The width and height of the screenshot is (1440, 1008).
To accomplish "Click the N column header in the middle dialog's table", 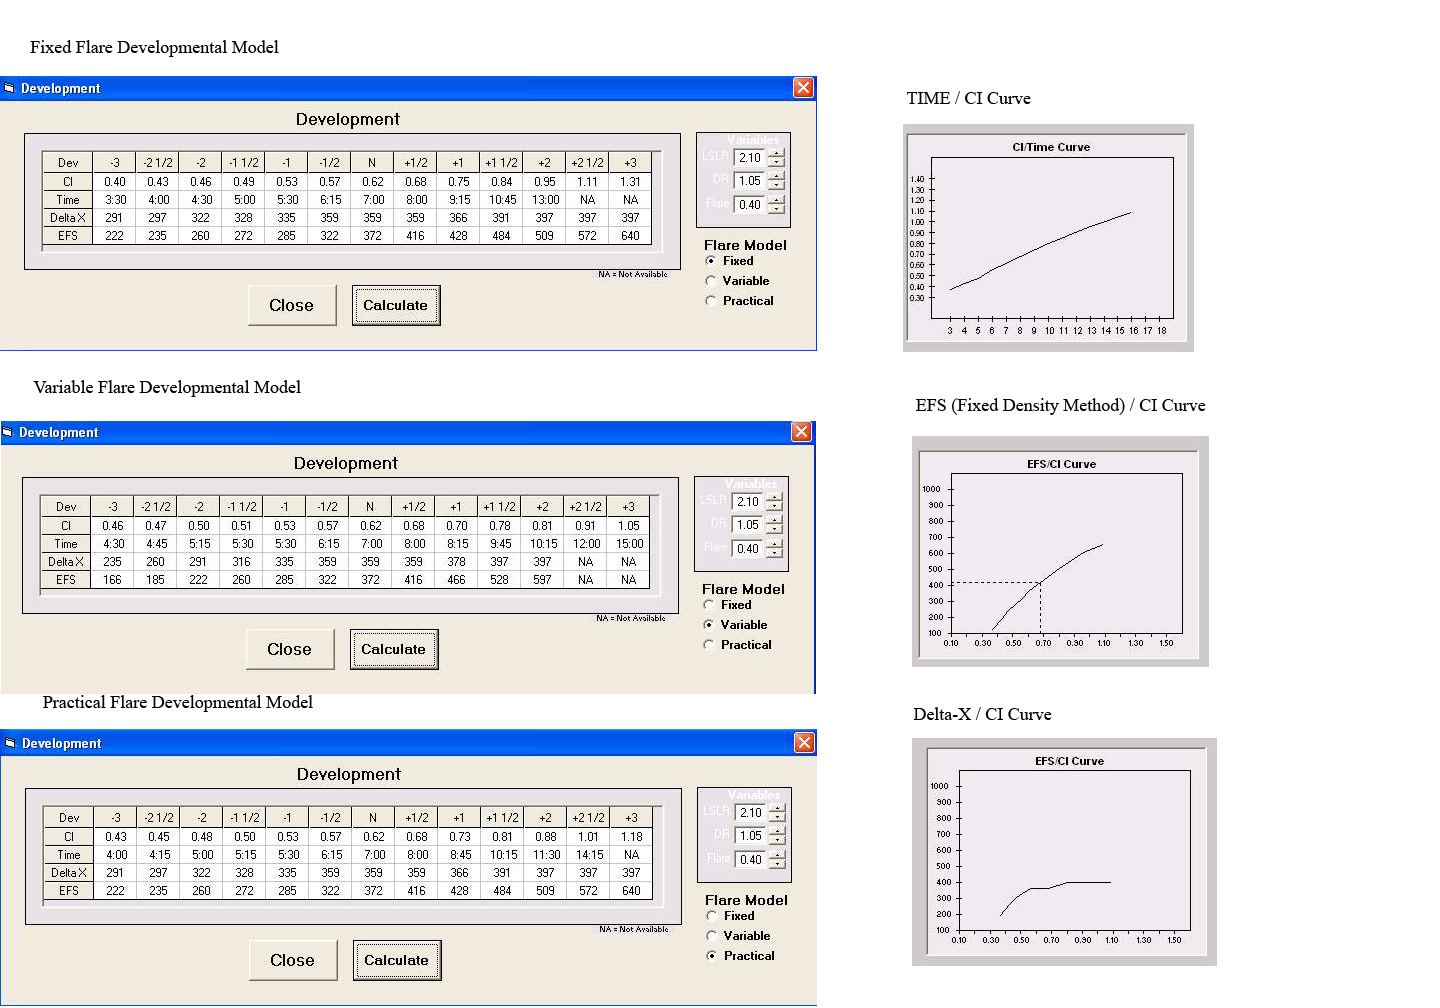I will 370,507.
